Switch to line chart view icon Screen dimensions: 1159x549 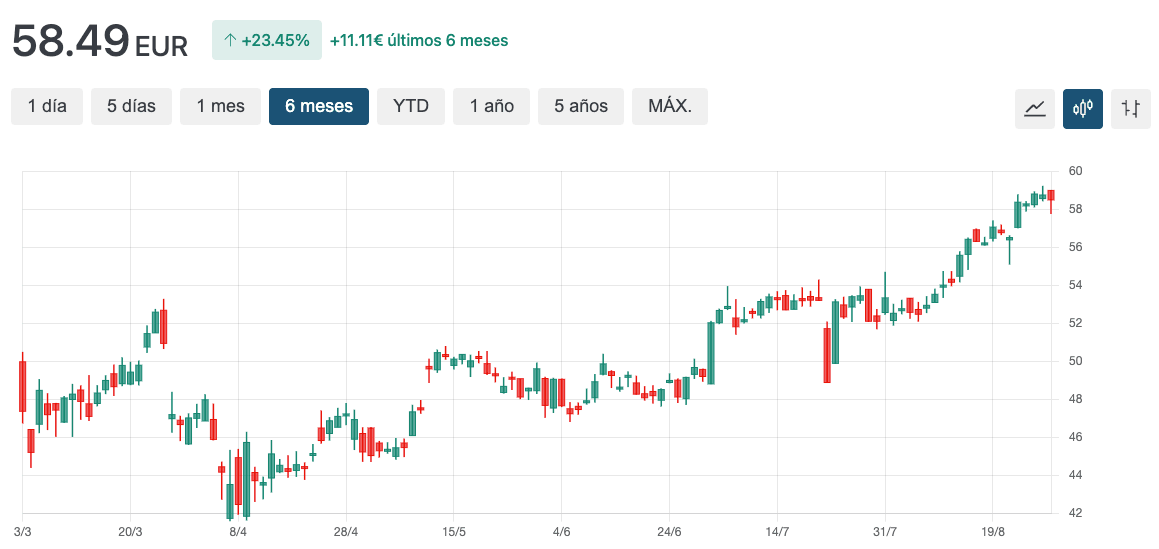point(1035,108)
